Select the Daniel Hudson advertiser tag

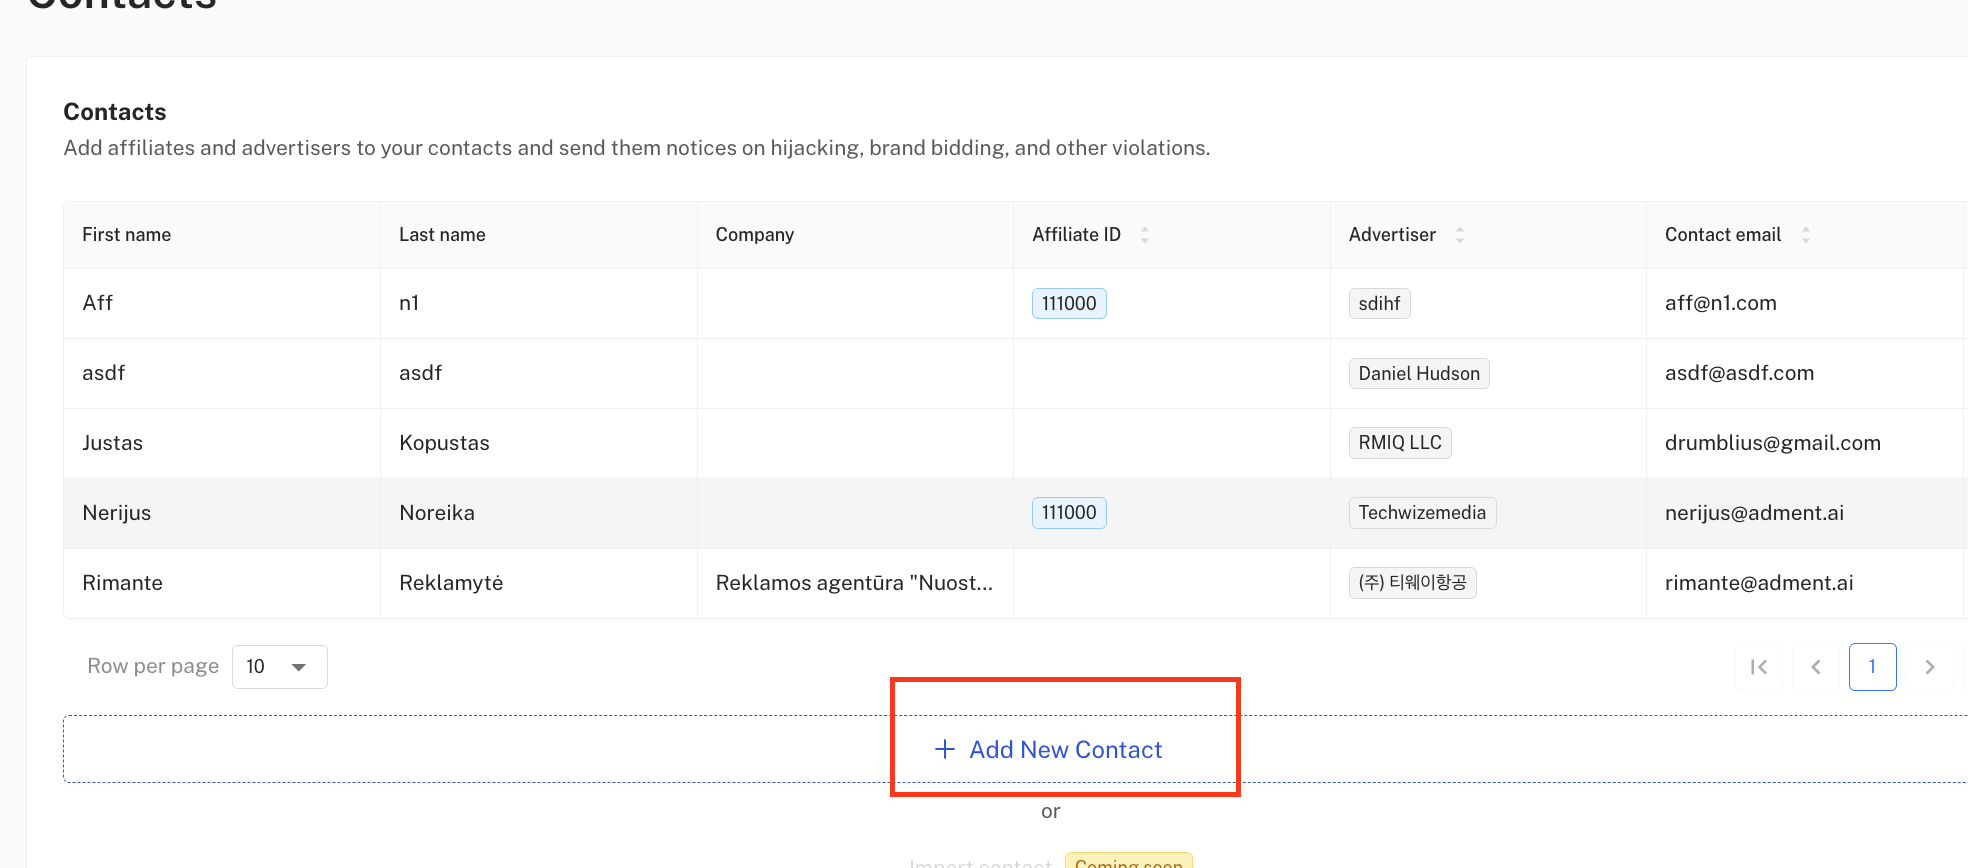click(x=1419, y=373)
